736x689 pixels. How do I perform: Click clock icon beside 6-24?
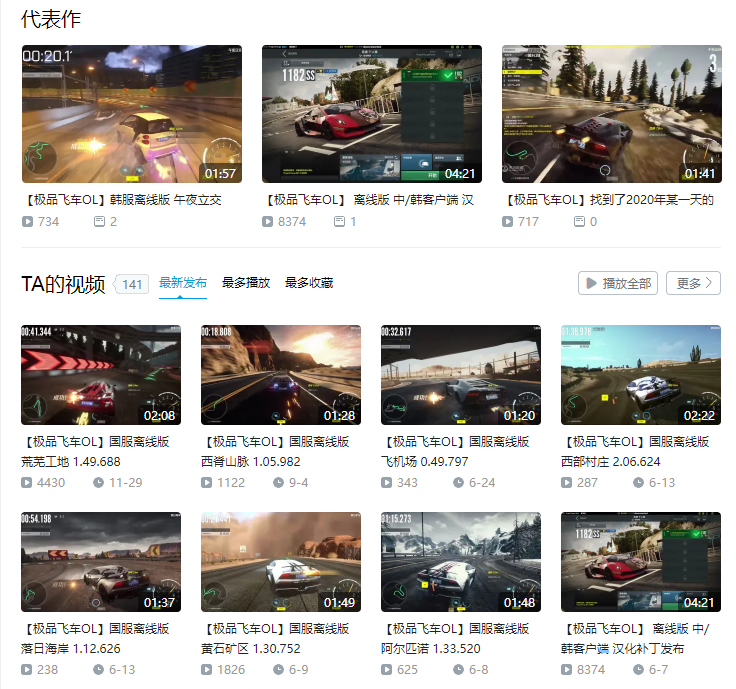pyautogui.click(x=459, y=482)
